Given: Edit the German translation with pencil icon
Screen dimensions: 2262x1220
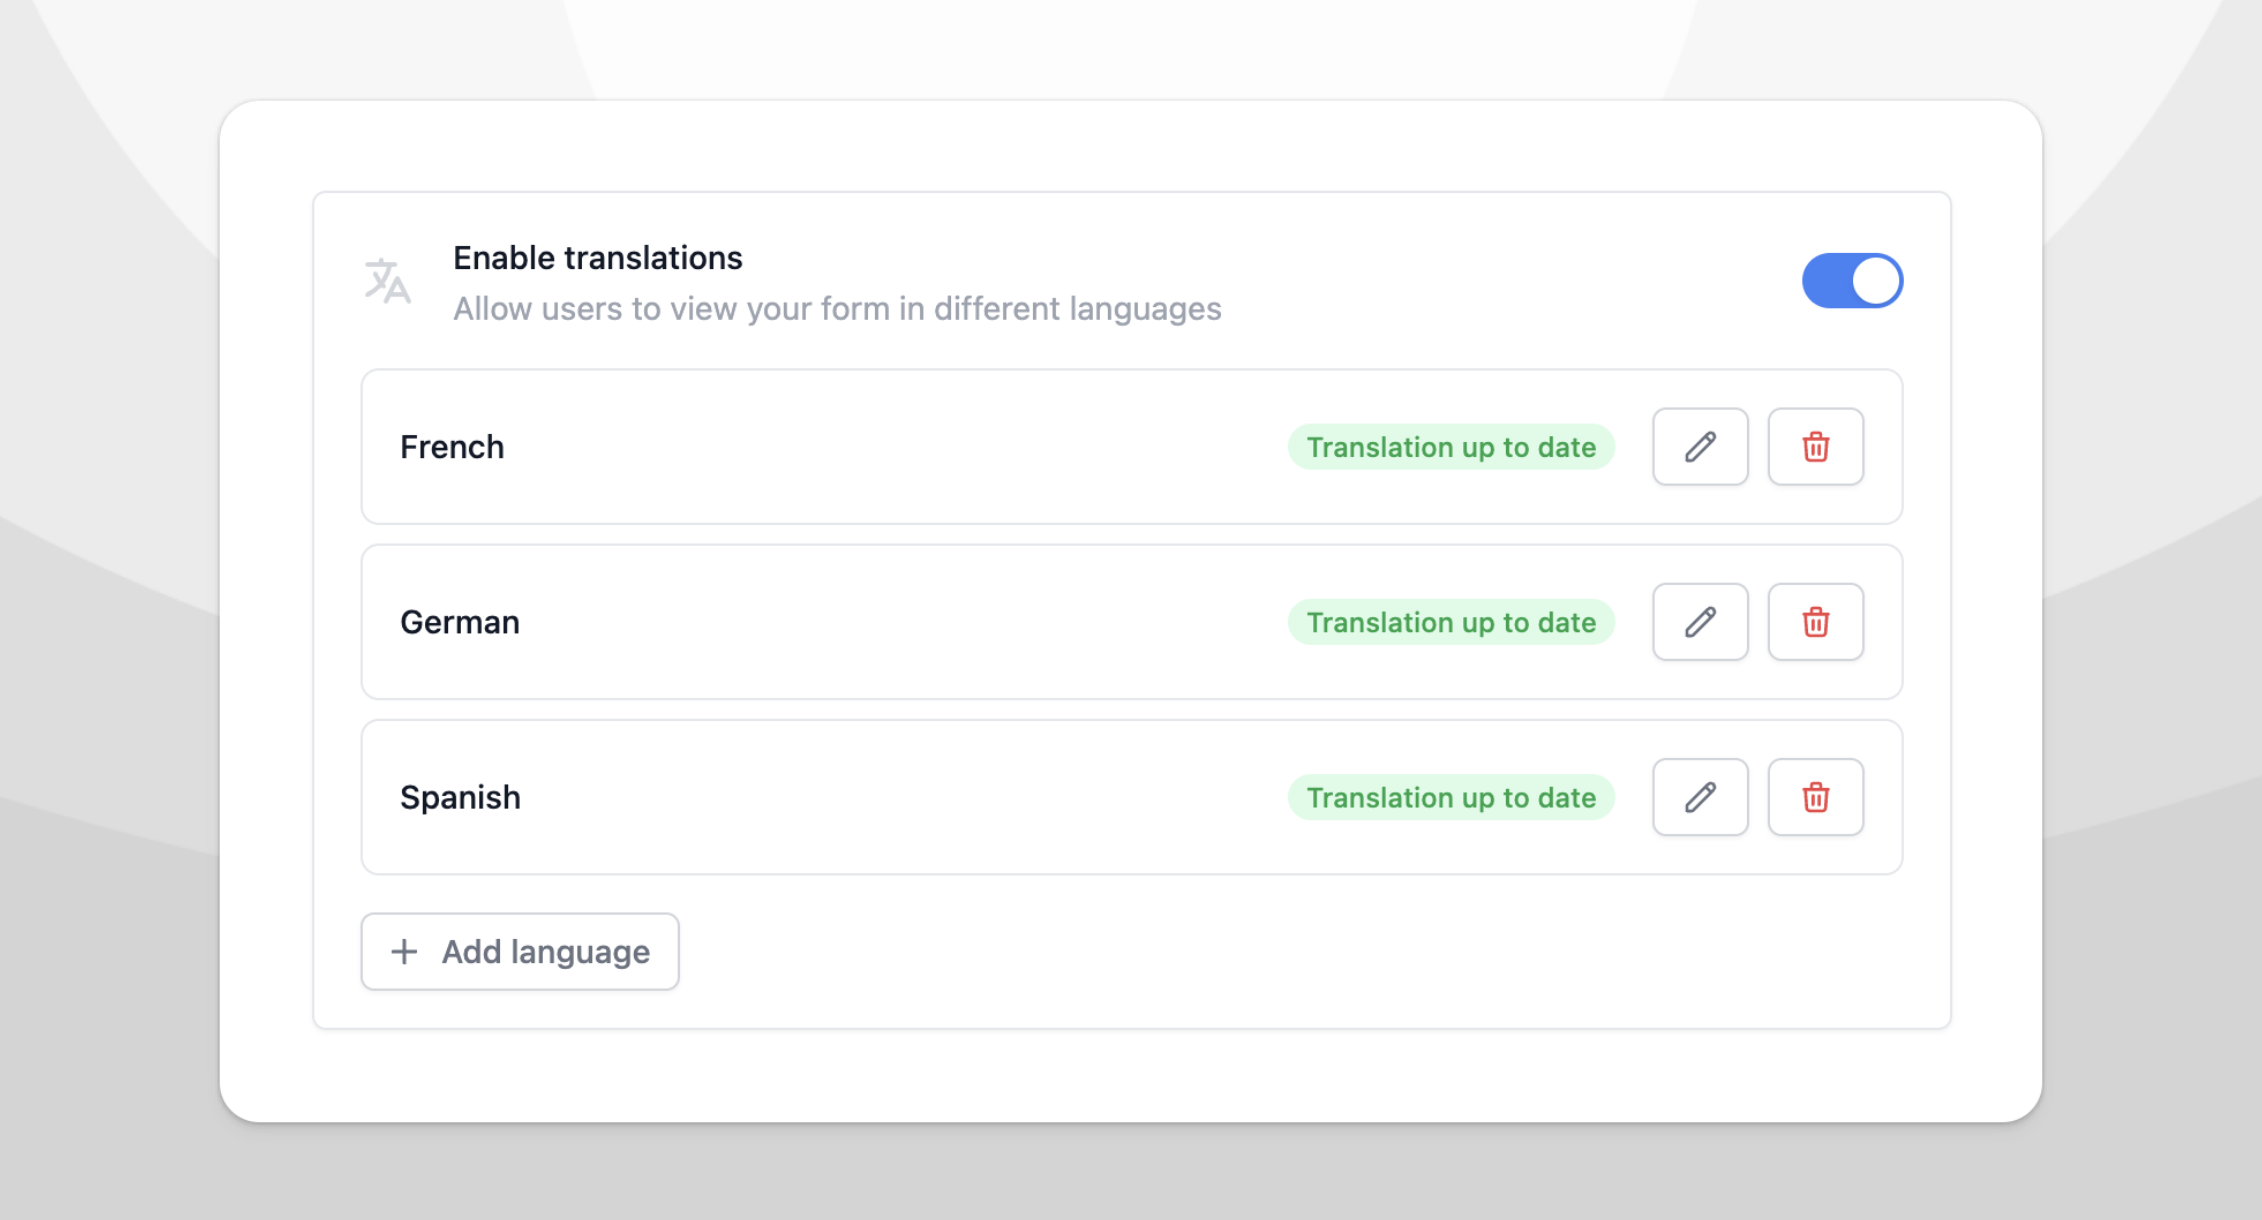Looking at the screenshot, I should (1699, 622).
